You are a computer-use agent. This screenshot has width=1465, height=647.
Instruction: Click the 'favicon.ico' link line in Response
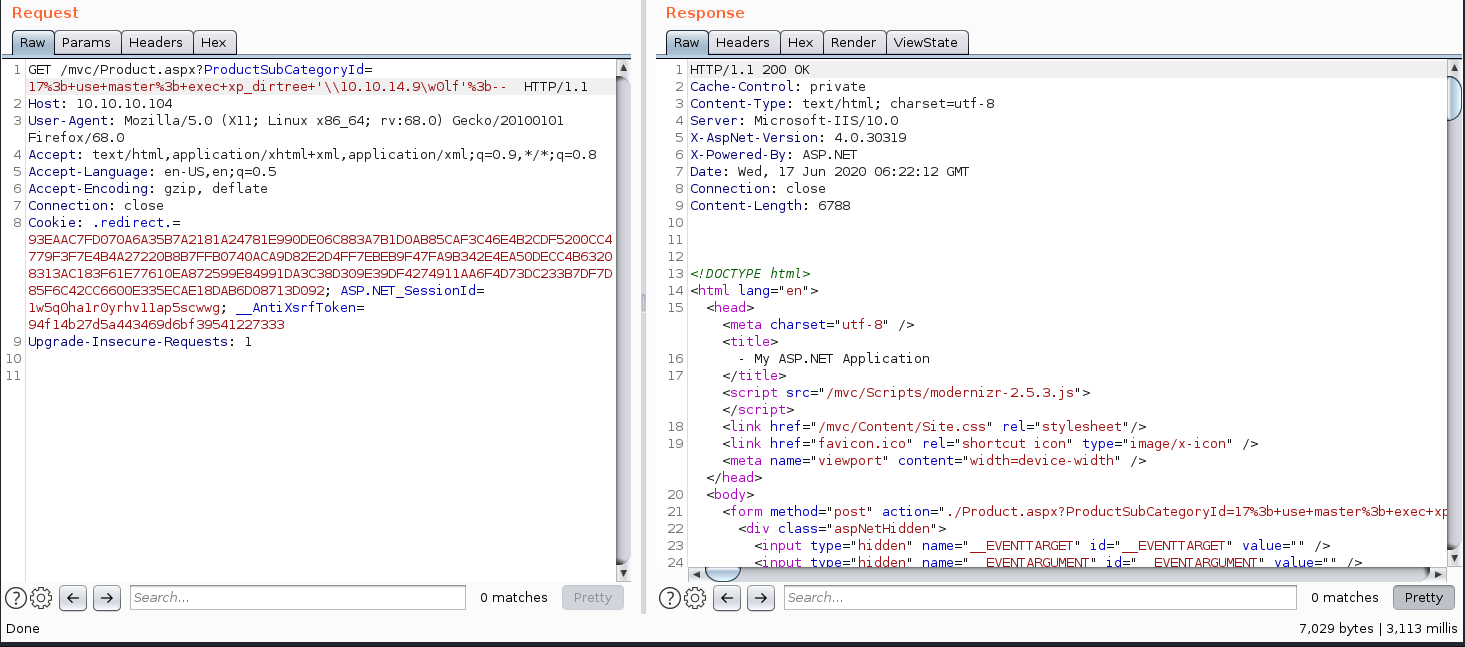point(990,444)
